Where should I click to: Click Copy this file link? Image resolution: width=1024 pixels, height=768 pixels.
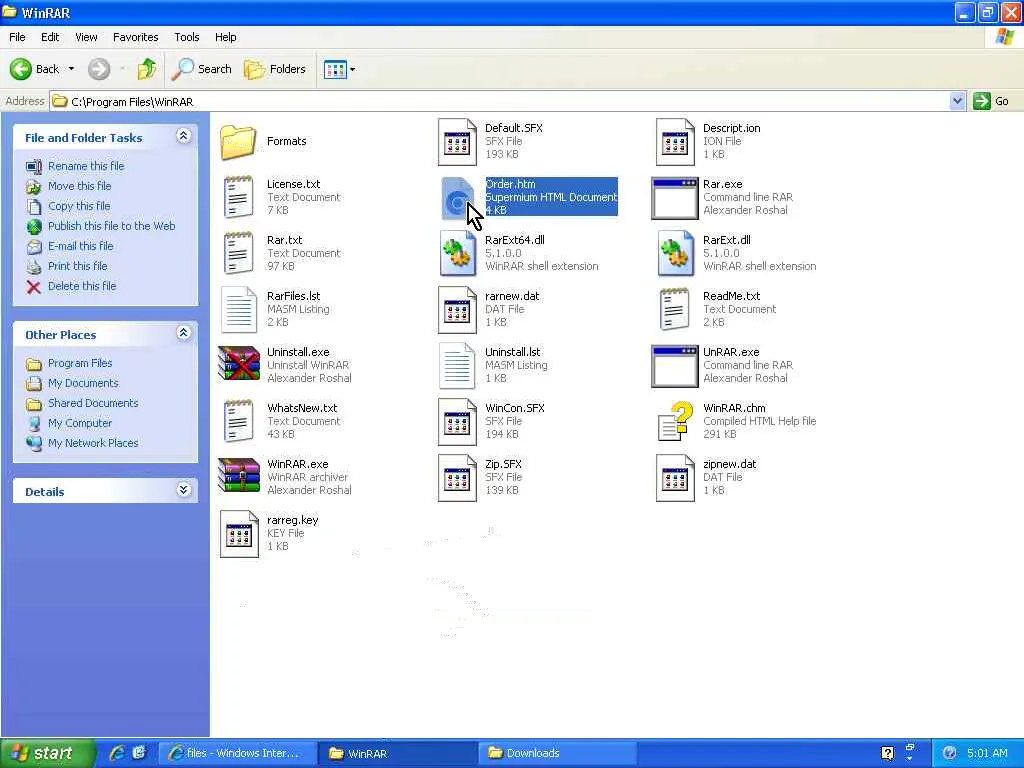coord(78,206)
